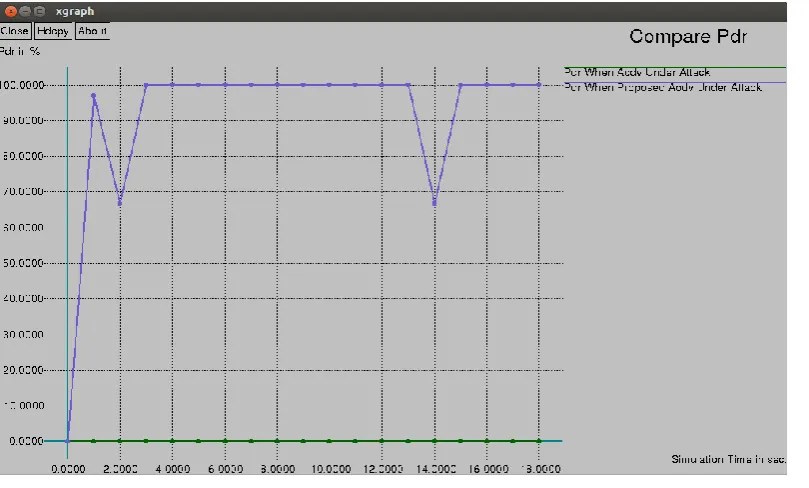This screenshot has height=488, width=809.
Task: Click the window maximize icon
Action: [x=39, y=11]
